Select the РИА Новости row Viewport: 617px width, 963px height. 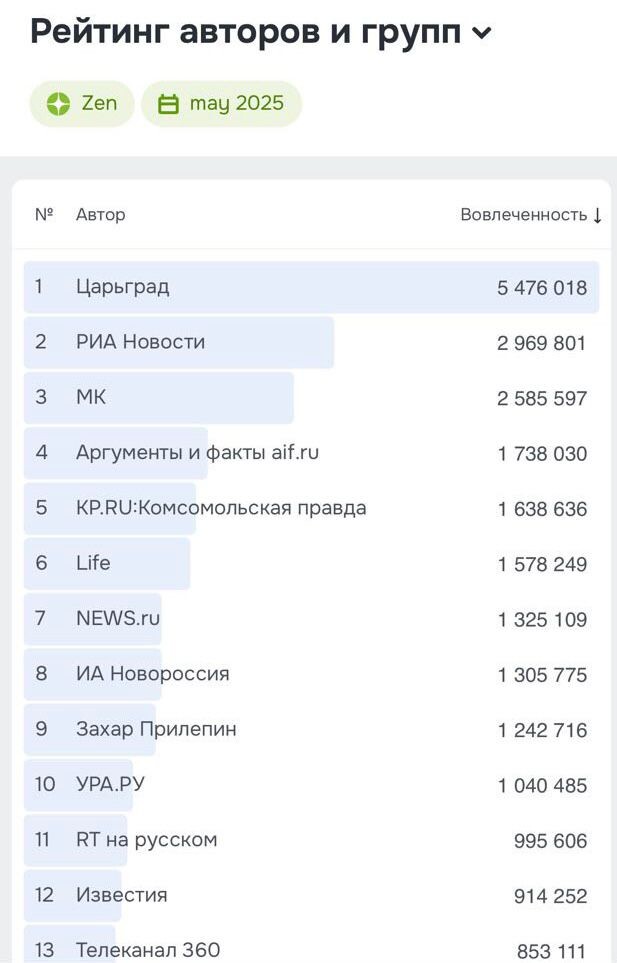[x=311, y=342]
